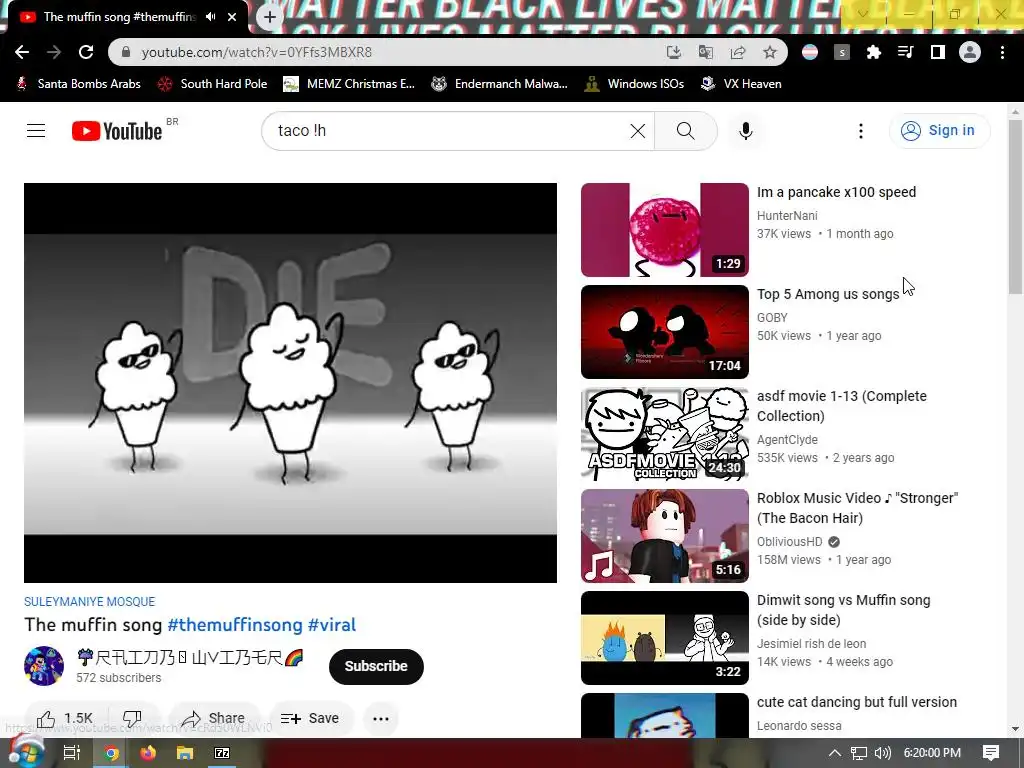Open the taskbar clock showing 6:20:00 PM
Image resolution: width=1024 pixels, height=768 pixels.
tap(932, 753)
